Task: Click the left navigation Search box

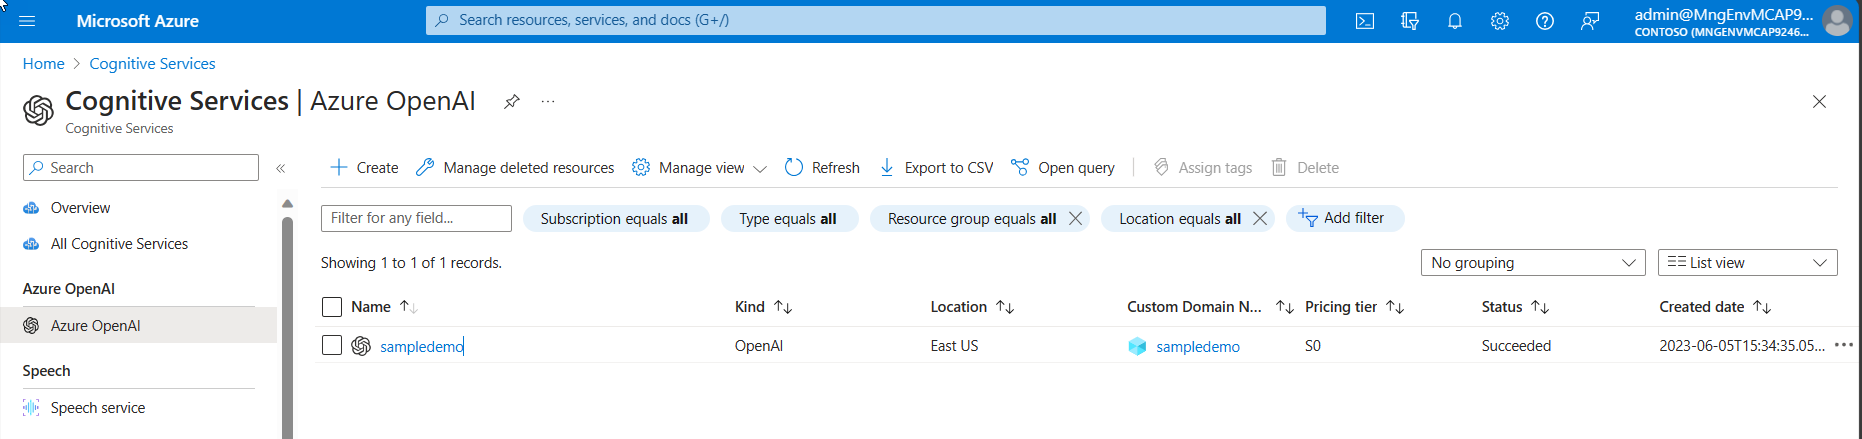Action: pos(141,167)
